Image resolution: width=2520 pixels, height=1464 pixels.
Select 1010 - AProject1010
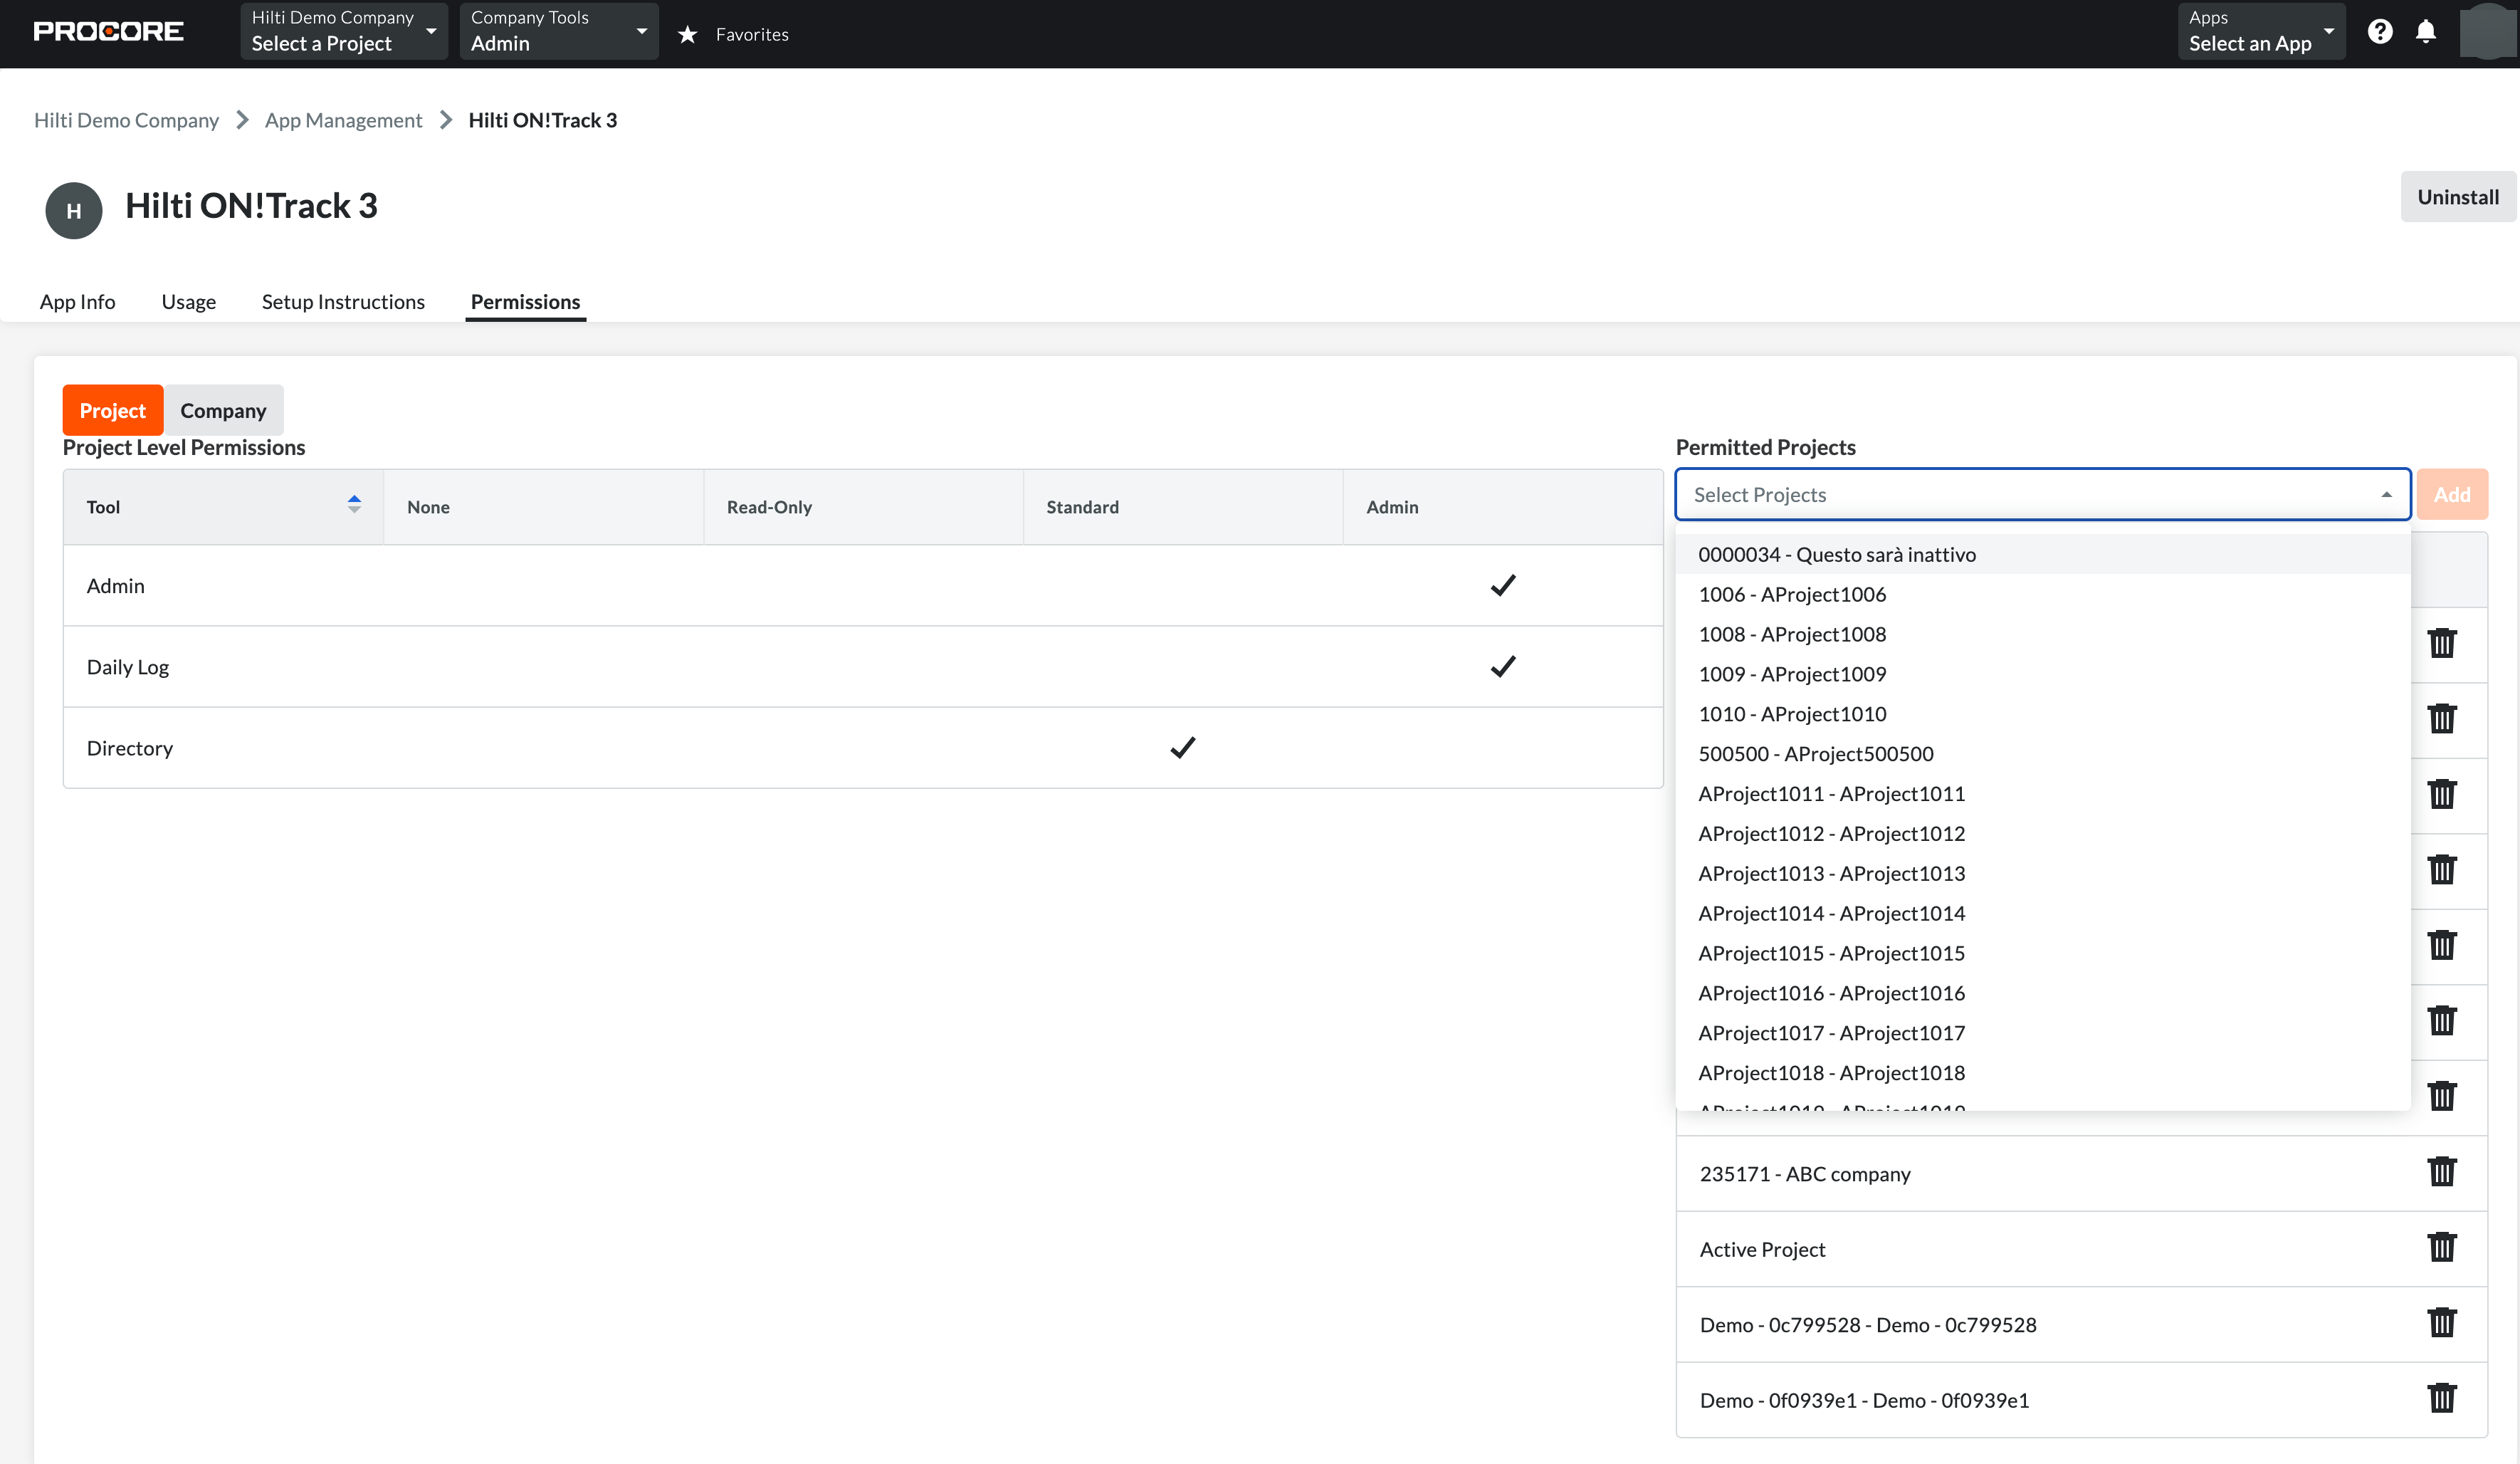click(2043, 714)
